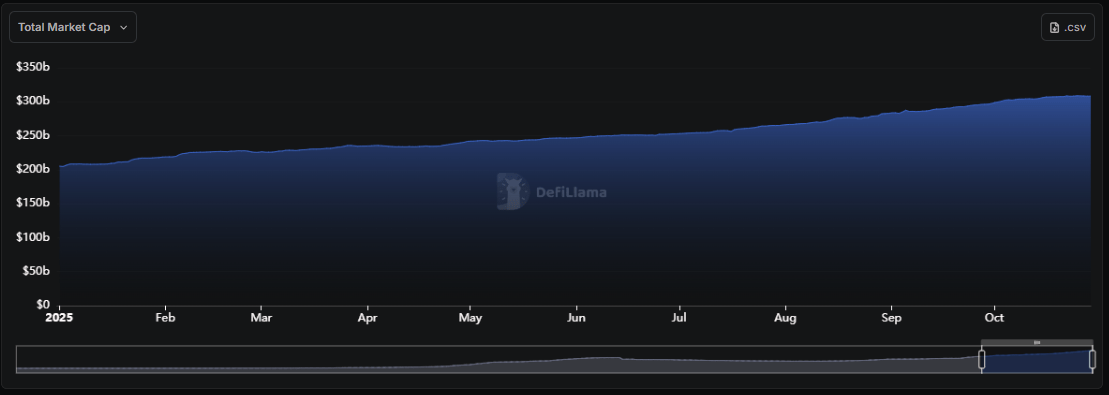1109x395 pixels.
Task: Click the Aug x-axis label
Action: [x=785, y=318]
